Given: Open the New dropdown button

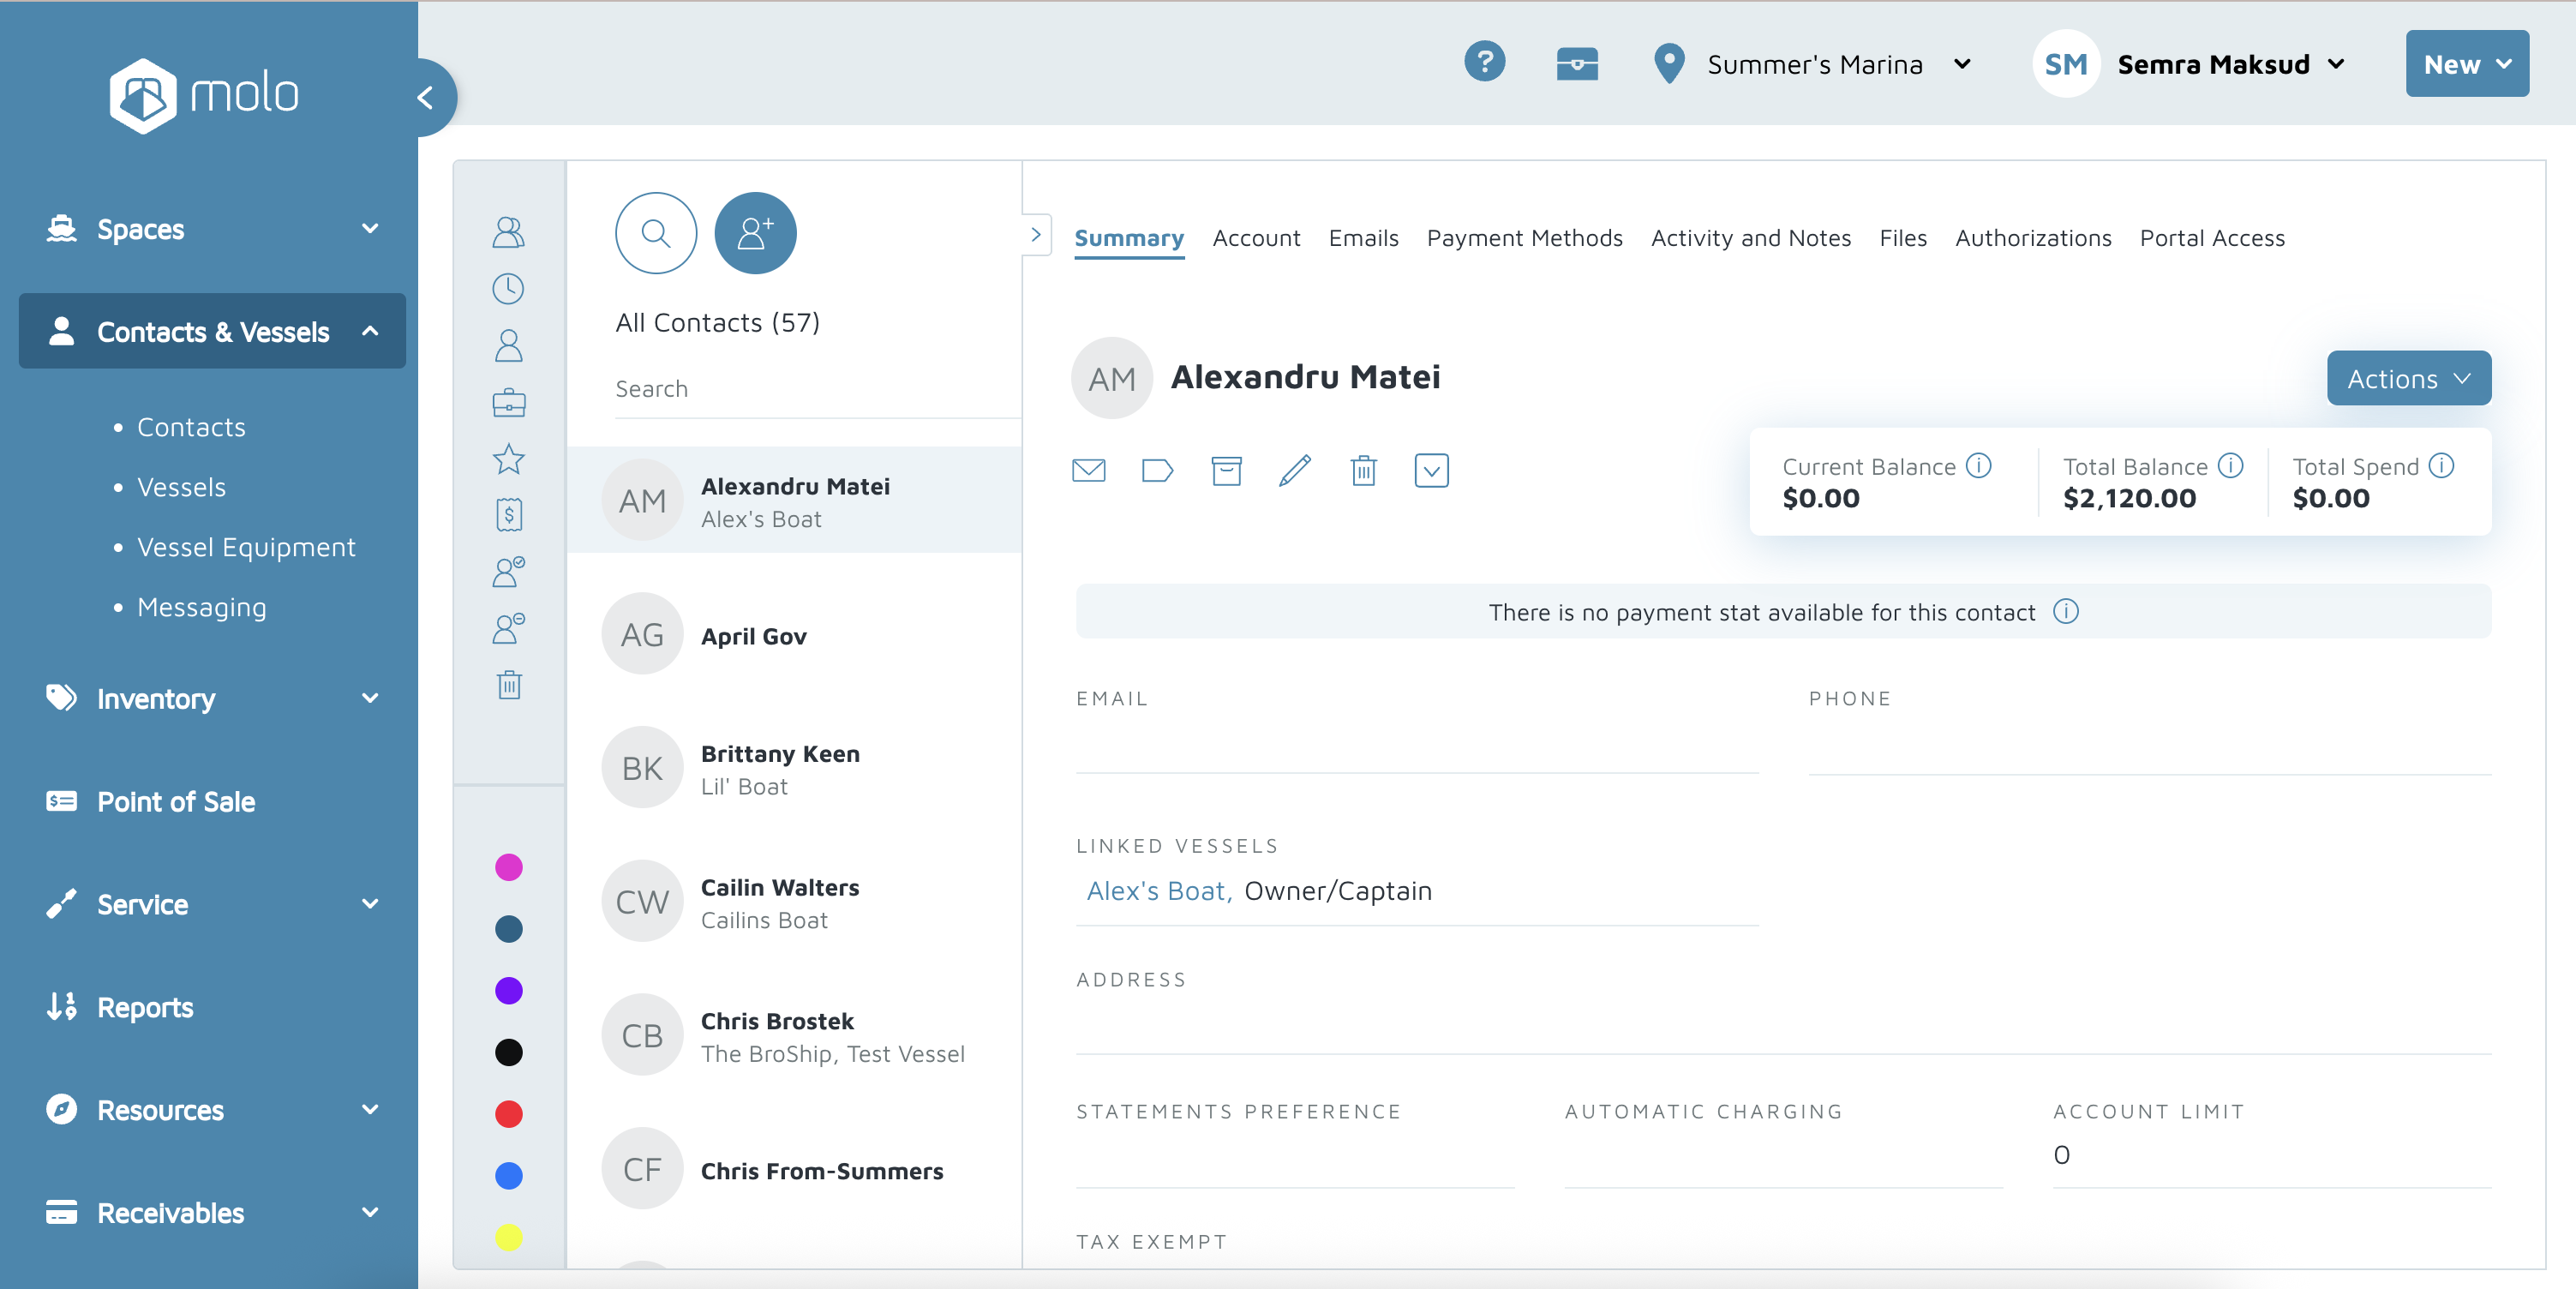Looking at the screenshot, I should pos(2466,64).
